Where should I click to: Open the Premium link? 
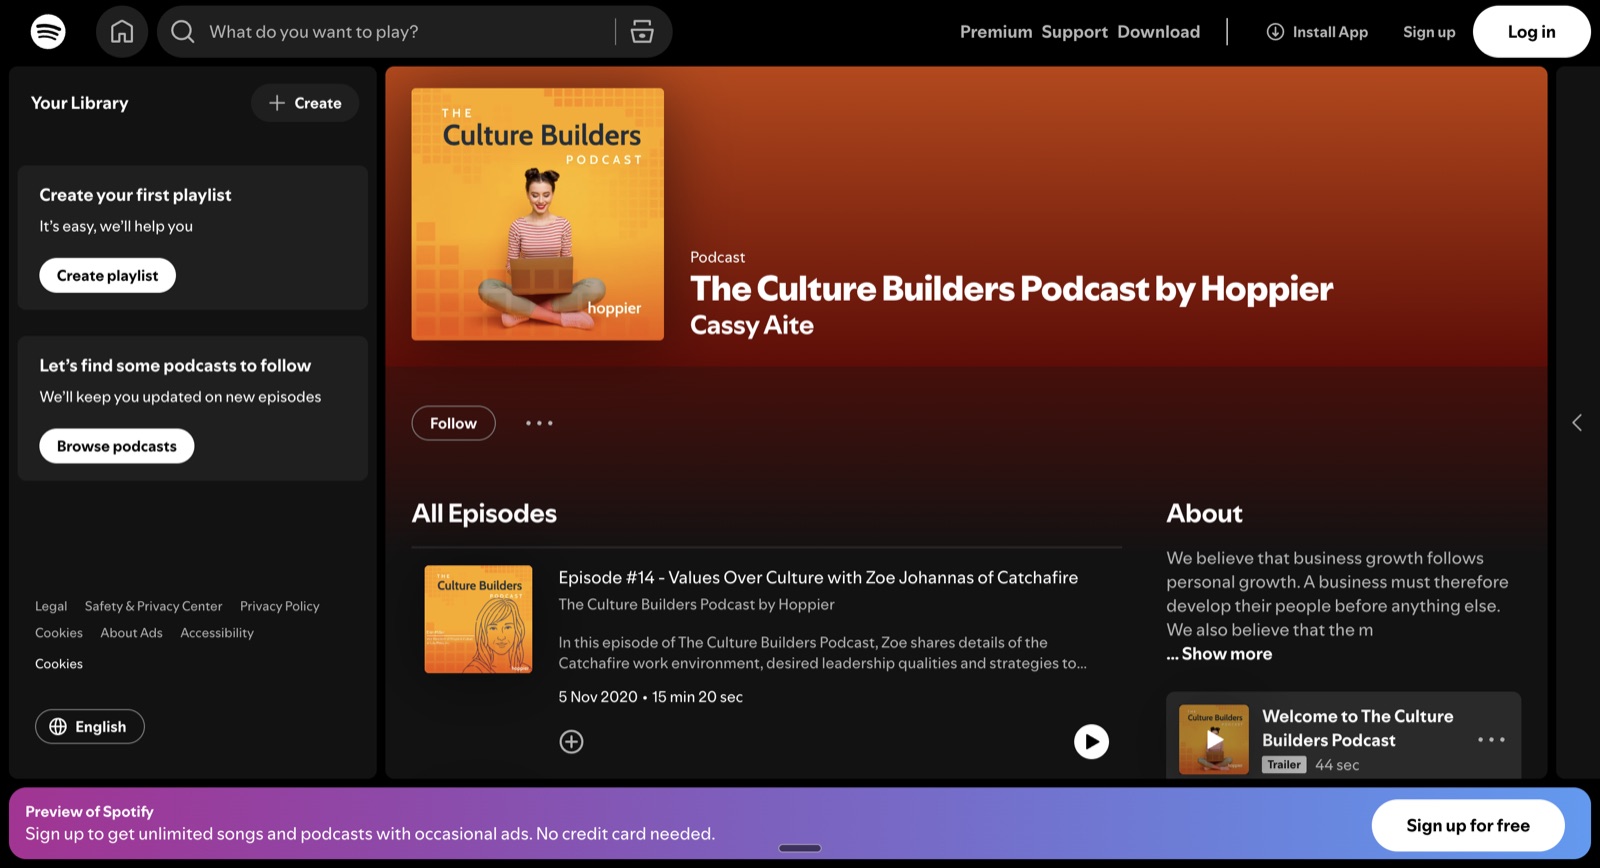pyautogui.click(x=996, y=32)
